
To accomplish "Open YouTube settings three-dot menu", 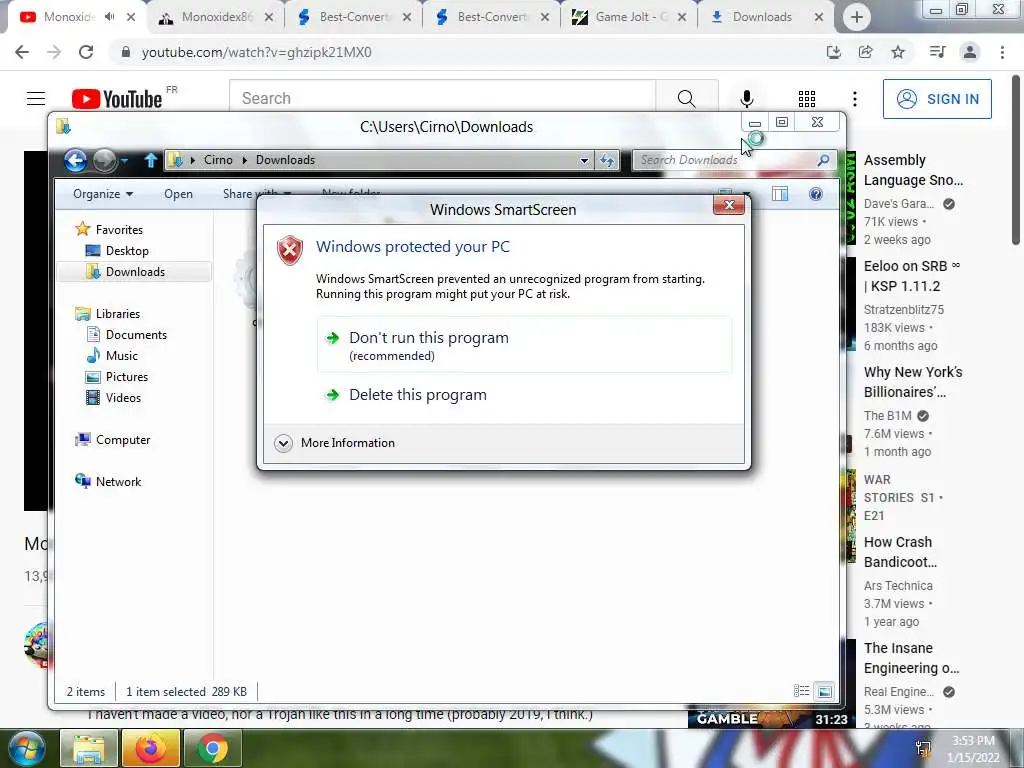I will pos(855,99).
